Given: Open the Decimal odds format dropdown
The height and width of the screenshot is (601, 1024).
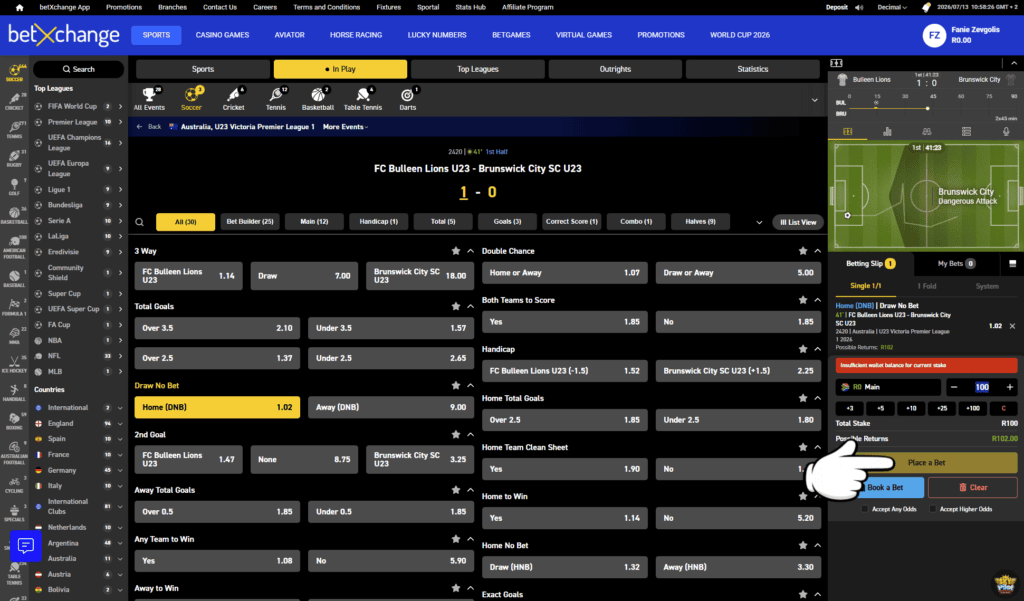Looking at the screenshot, I should point(892,7).
